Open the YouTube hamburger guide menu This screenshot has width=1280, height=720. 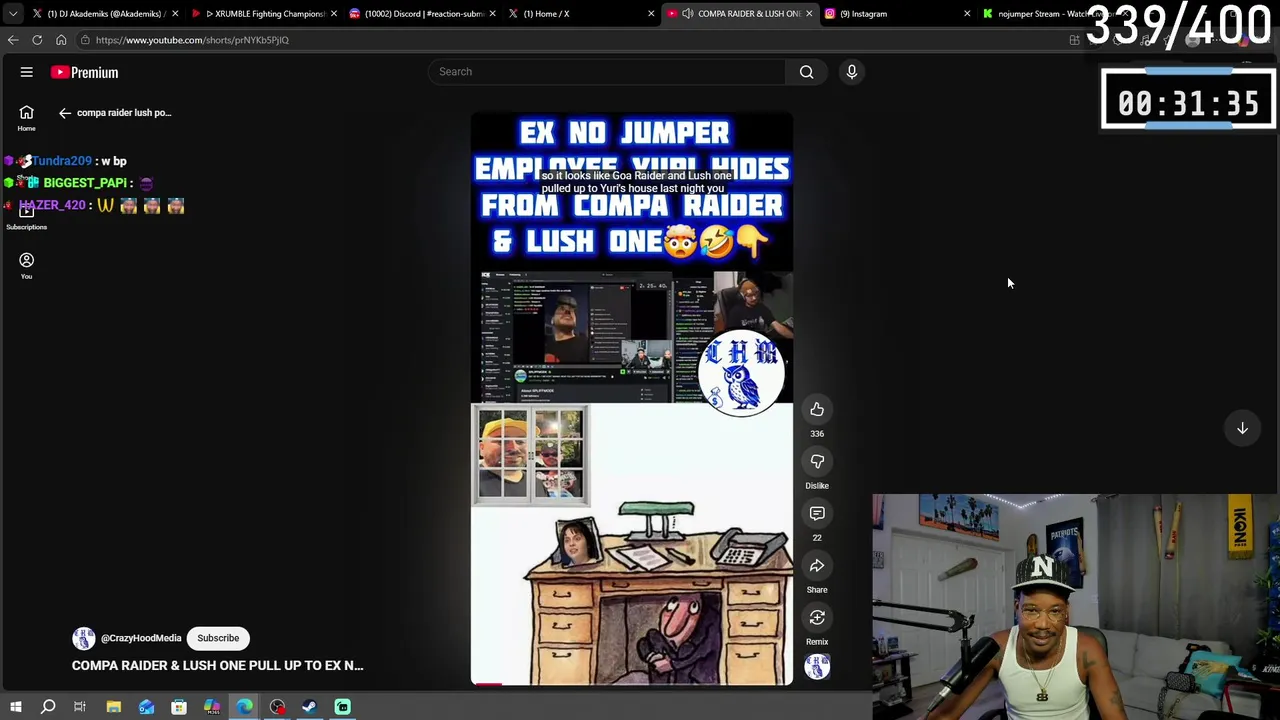(27, 72)
